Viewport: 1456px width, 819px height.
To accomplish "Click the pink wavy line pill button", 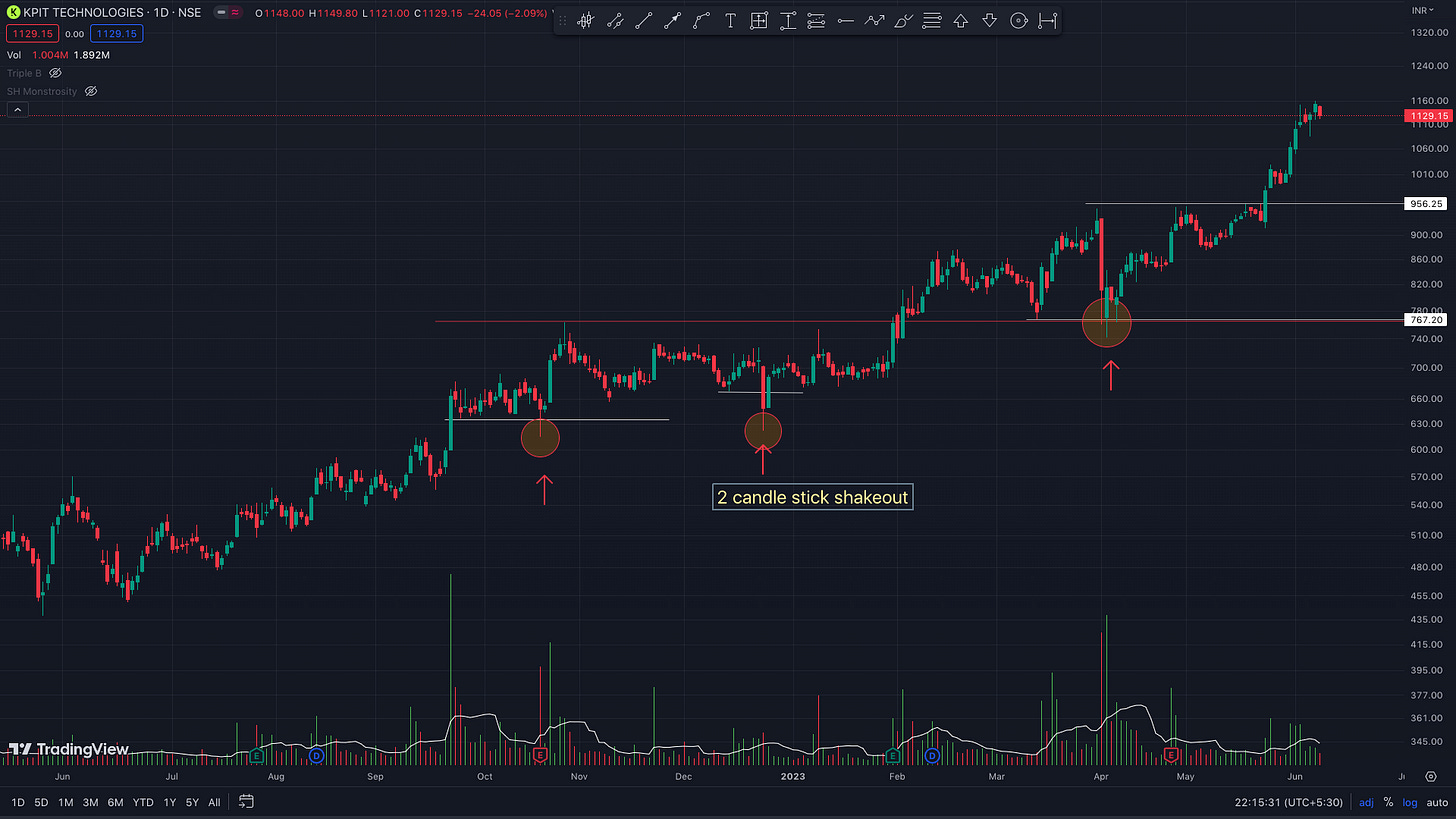I will coord(235,12).
